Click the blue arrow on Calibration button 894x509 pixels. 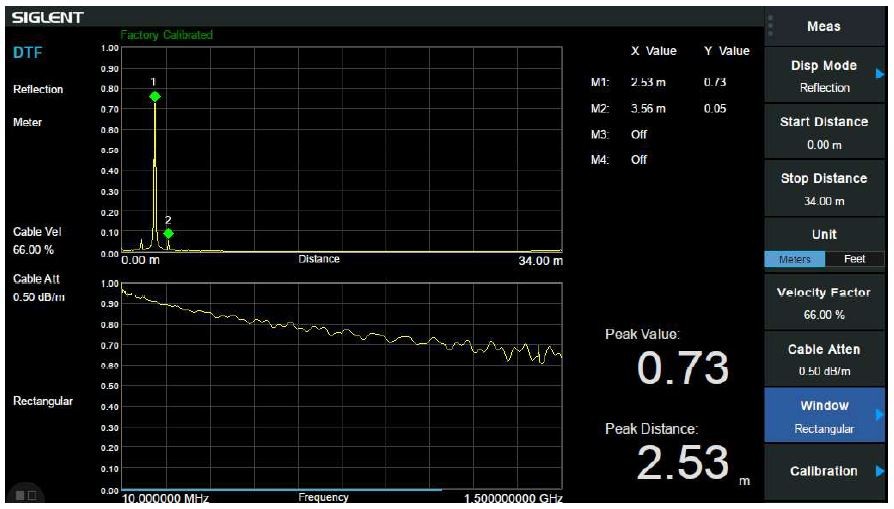[x=880, y=470]
